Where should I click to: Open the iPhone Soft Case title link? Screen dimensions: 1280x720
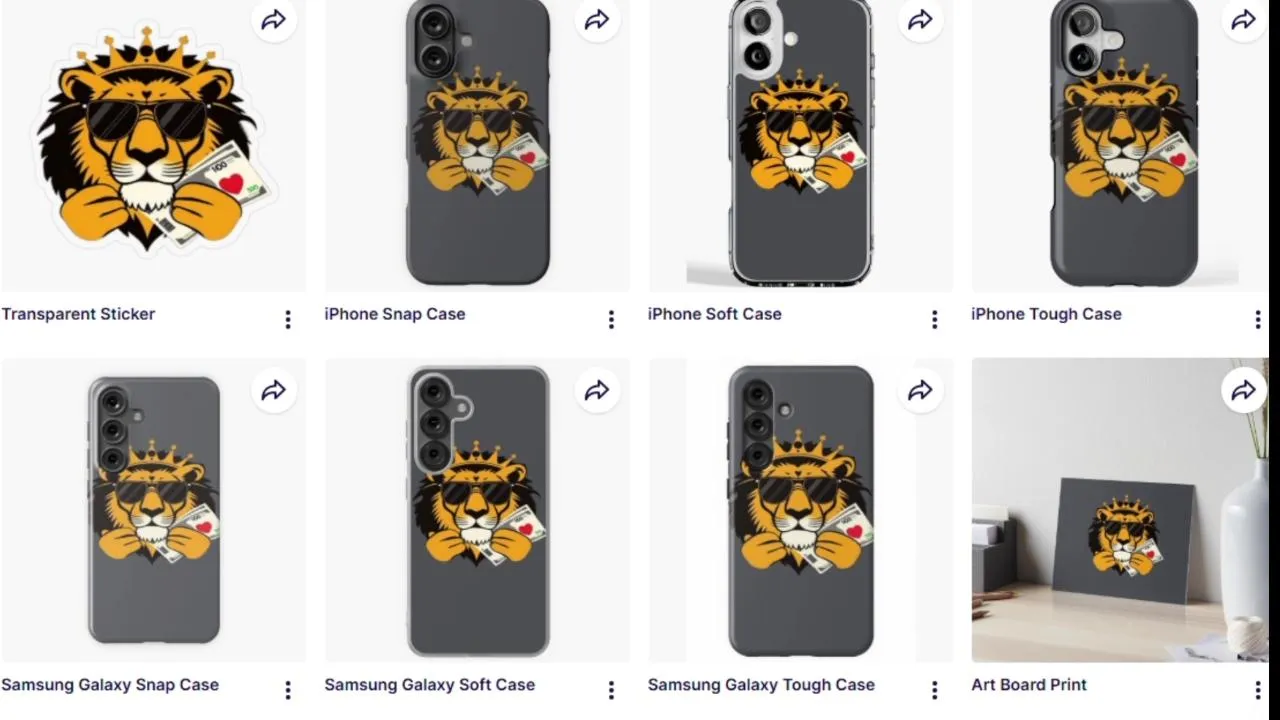pyautogui.click(x=714, y=314)
